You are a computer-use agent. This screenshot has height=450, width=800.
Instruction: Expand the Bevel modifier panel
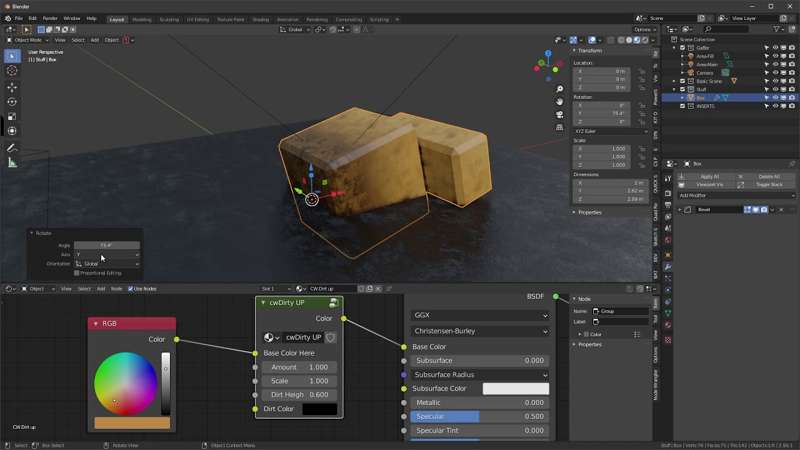click(x=680, y=210)
